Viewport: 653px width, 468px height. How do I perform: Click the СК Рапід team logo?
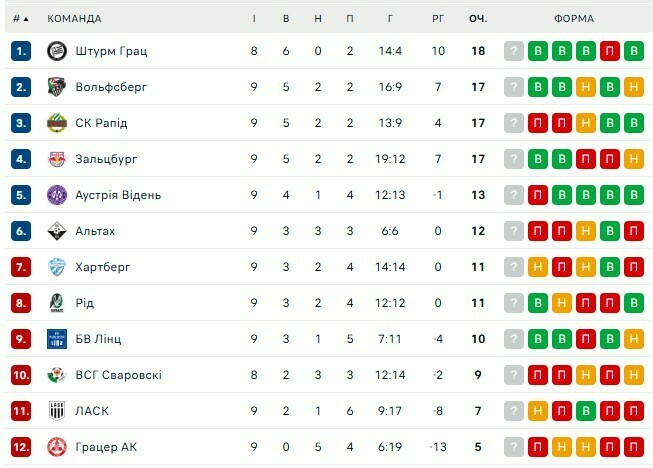56,123
